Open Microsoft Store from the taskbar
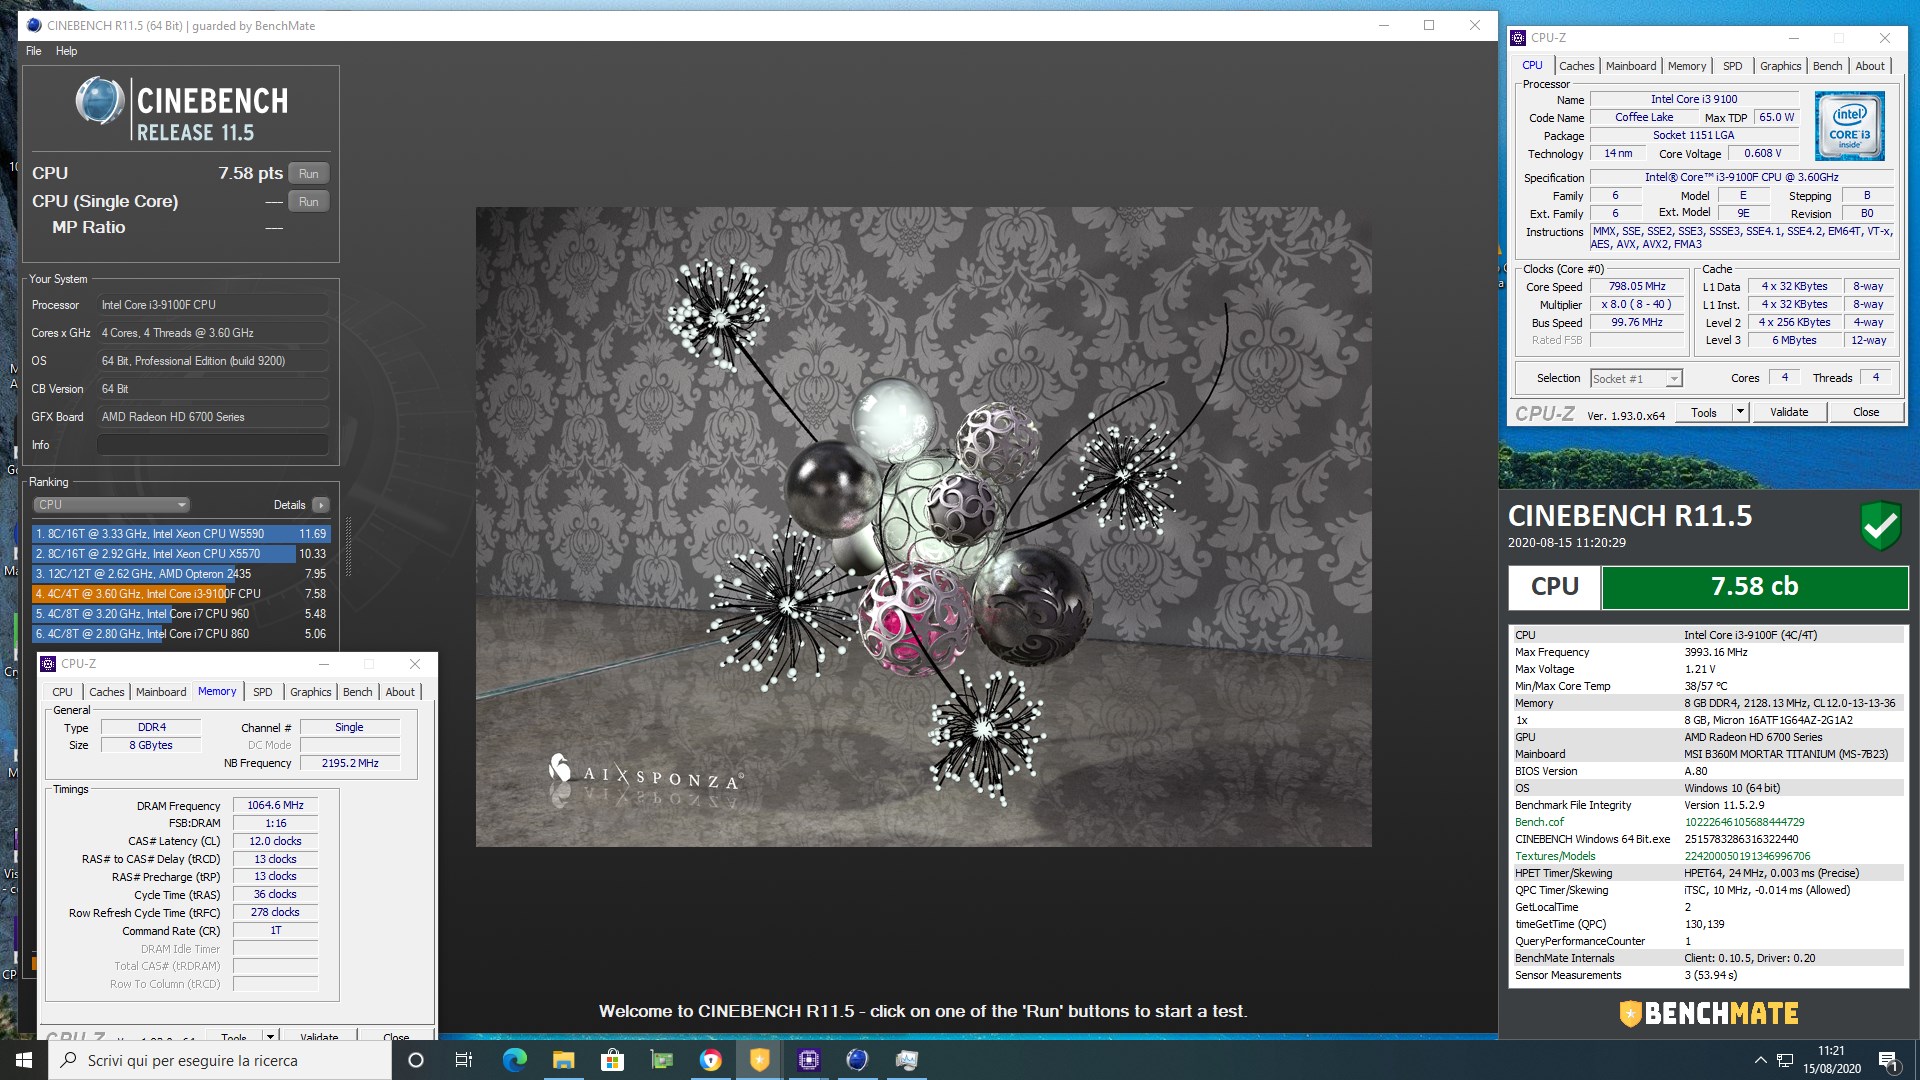Viewport: 1920px width, 1080px height. (612, 1060)
